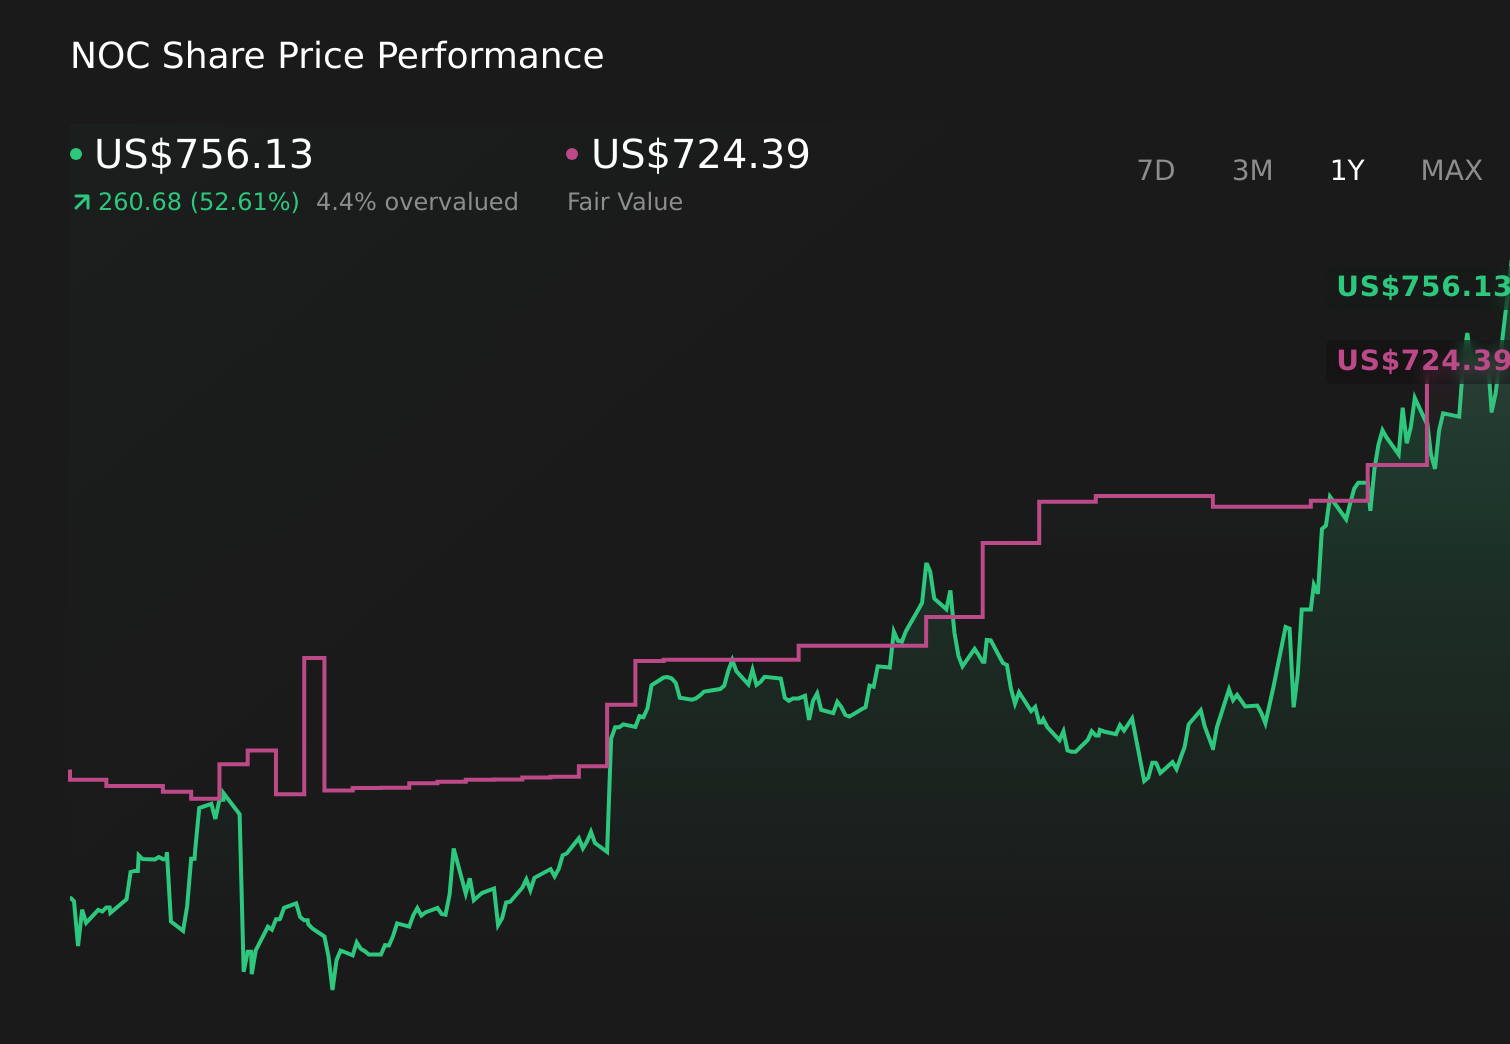This screenshot has height=1044, width=1510.
Task: Toggle the overvalued indicator label
Action: point(417,201)
